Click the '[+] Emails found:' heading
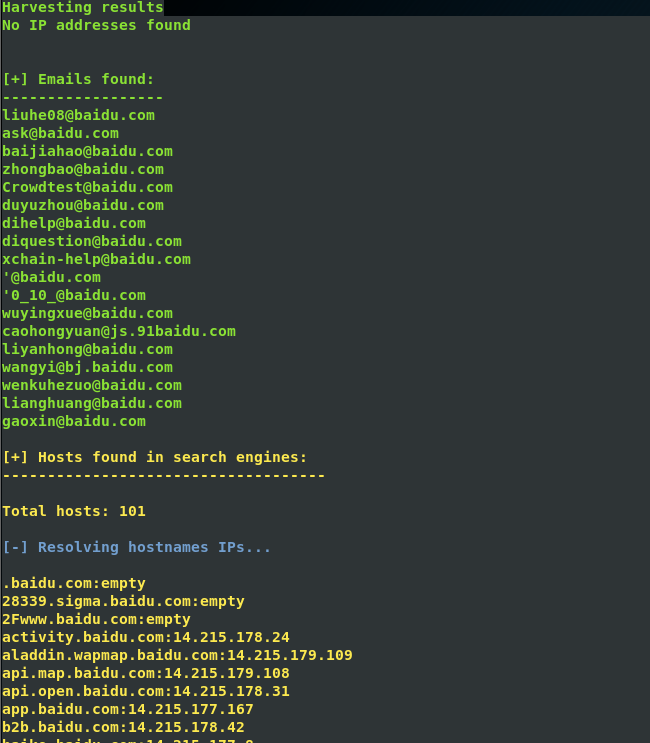The image size is (650, 743). 78,79
